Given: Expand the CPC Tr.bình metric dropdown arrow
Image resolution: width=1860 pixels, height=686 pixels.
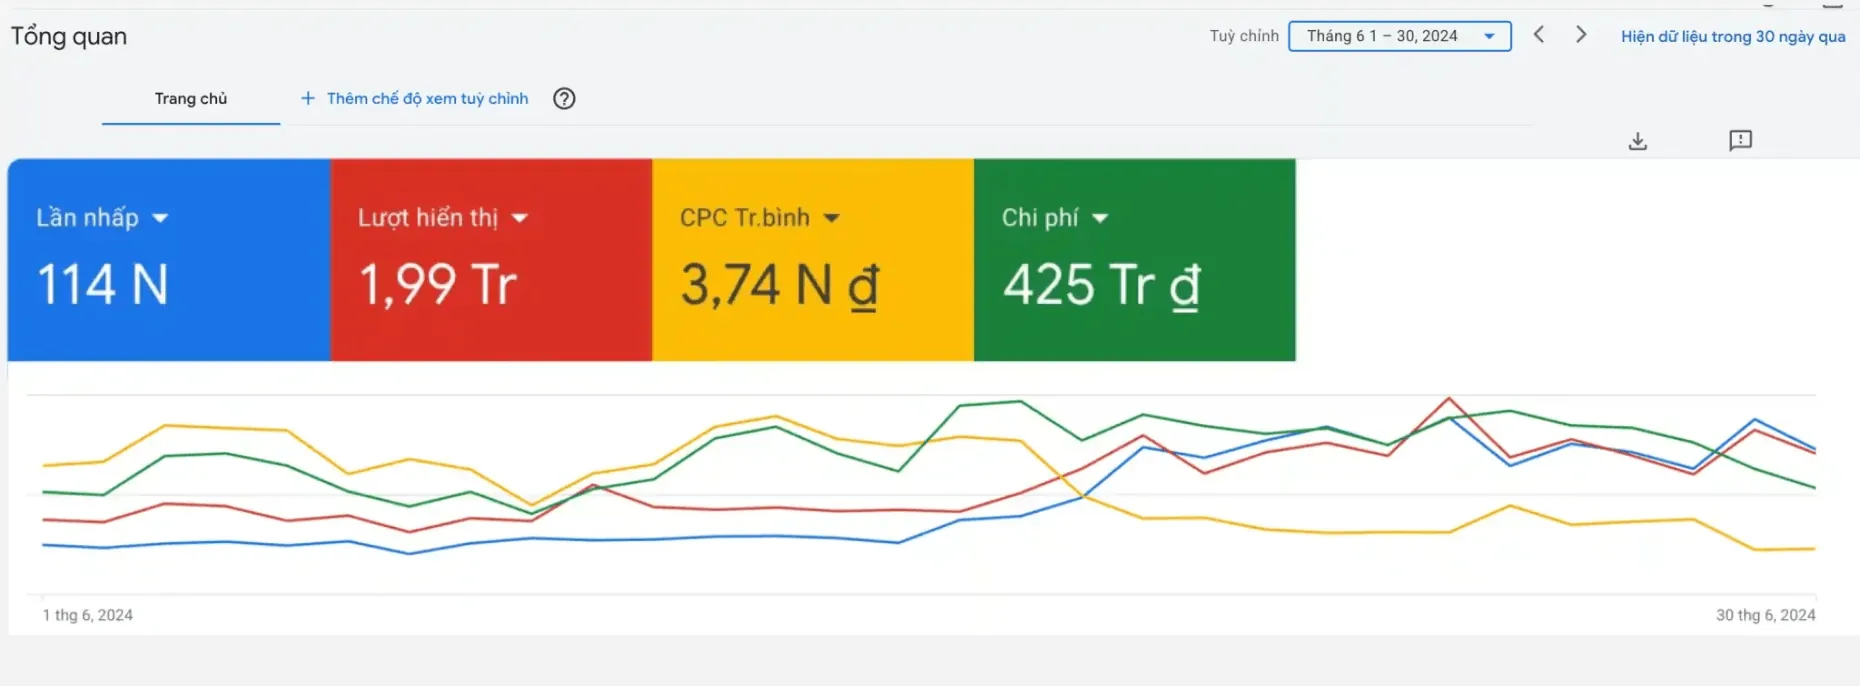Looking at the screenshot, I should point(831,218).
